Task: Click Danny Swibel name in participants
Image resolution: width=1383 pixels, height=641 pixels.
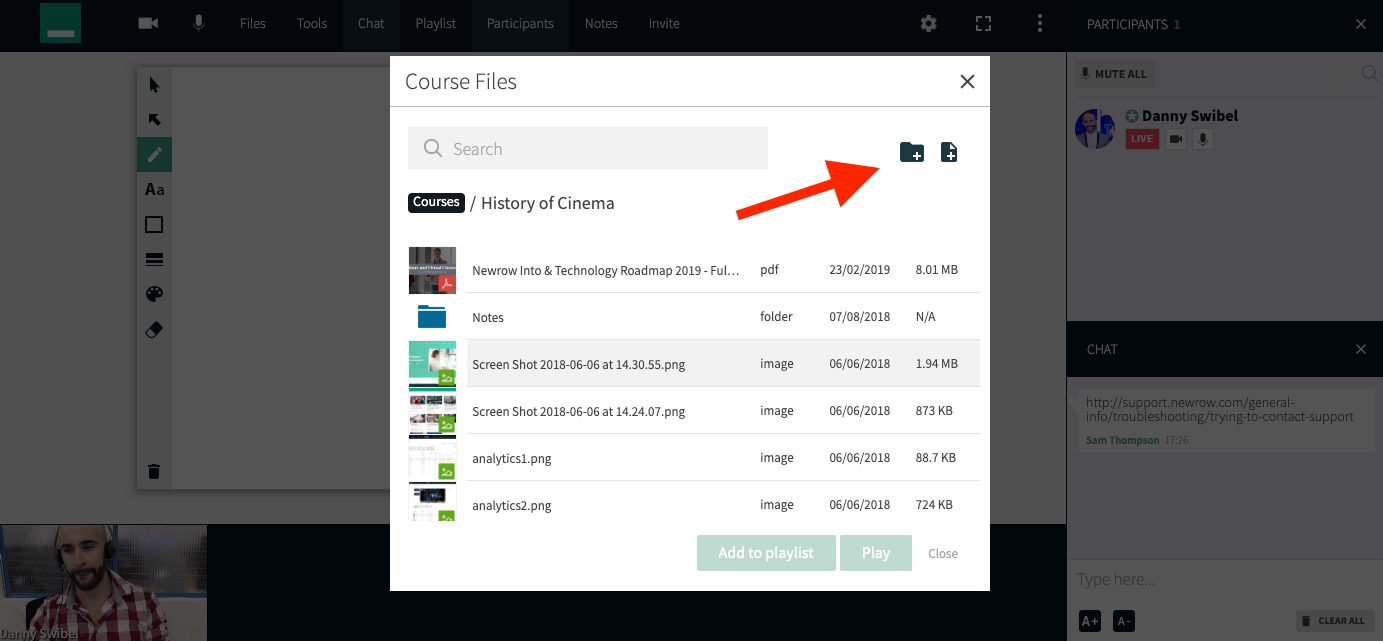Action: [1190, 116]
